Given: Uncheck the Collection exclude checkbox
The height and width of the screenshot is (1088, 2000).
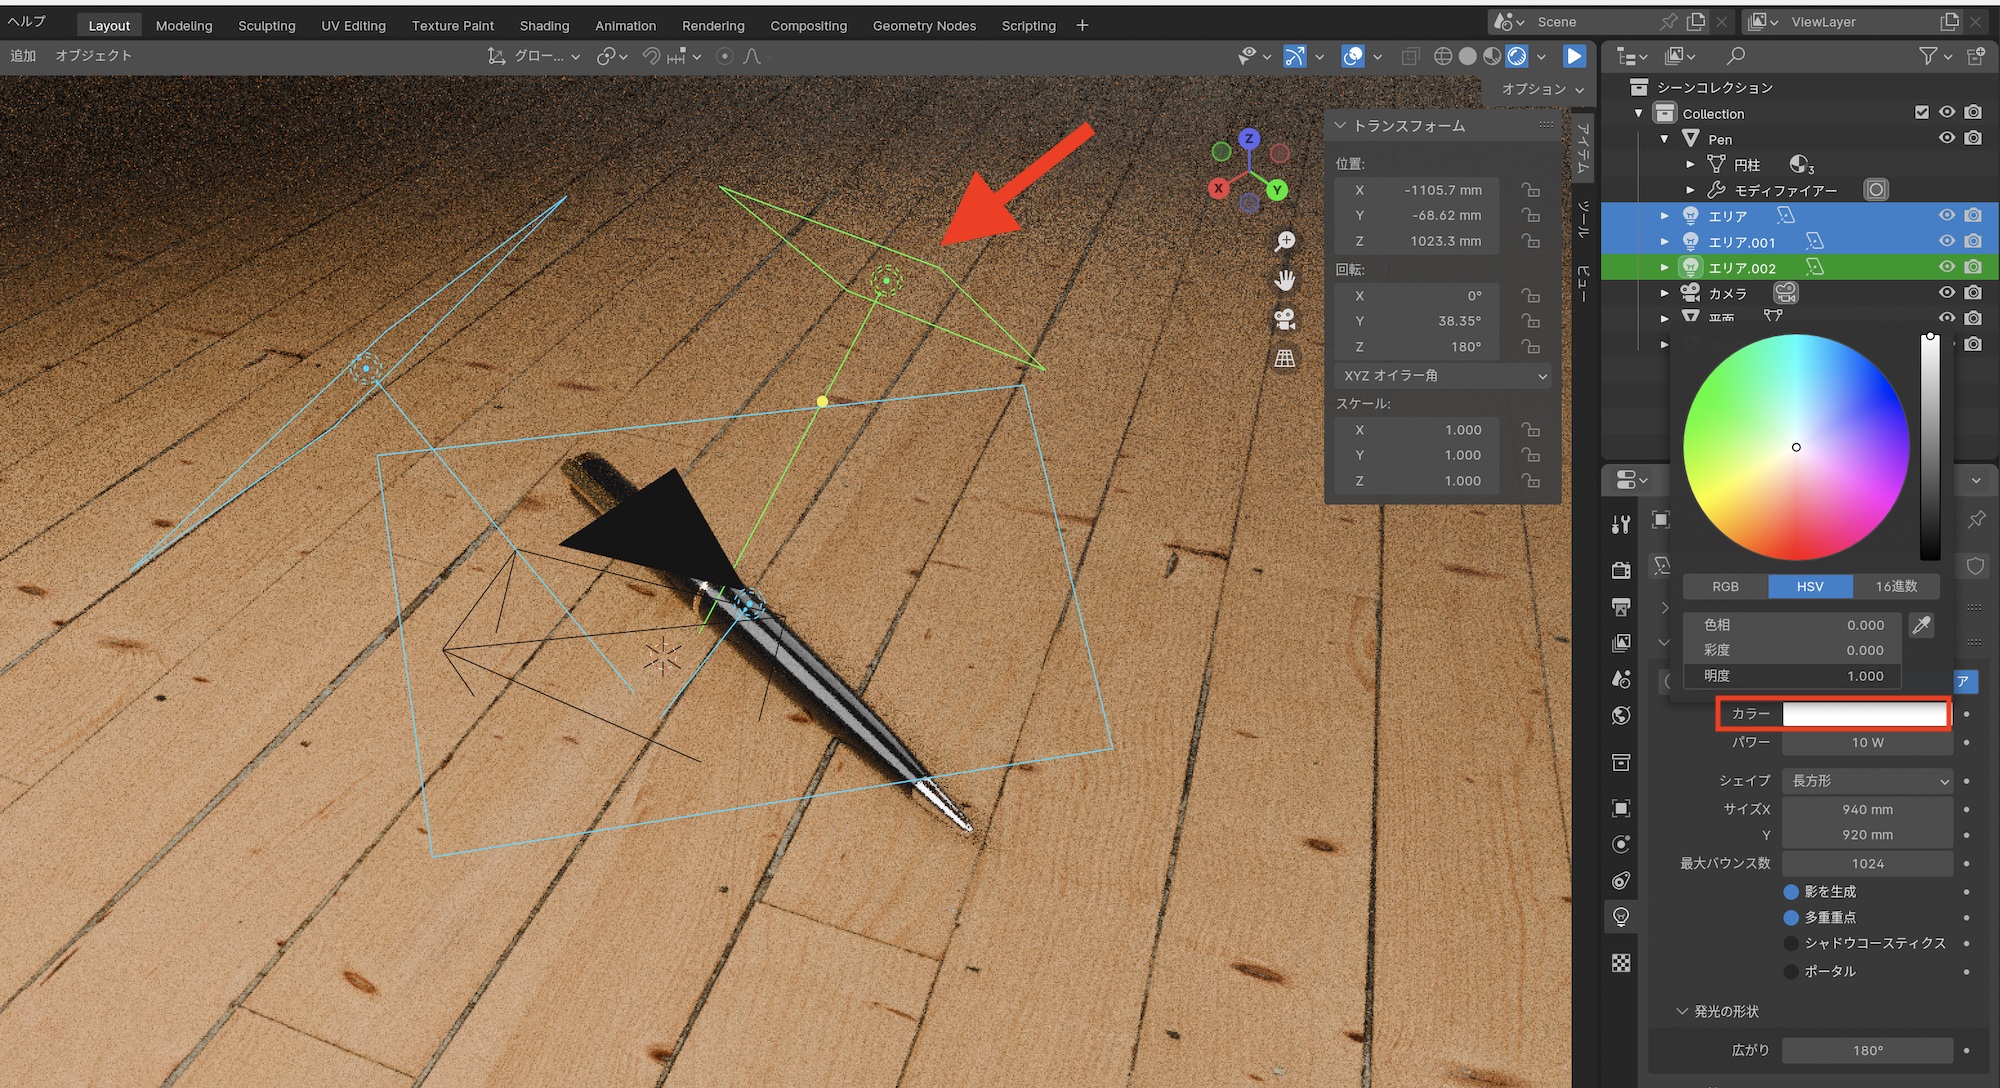Looking at the screenshot, I should [x=1921, y=112].
